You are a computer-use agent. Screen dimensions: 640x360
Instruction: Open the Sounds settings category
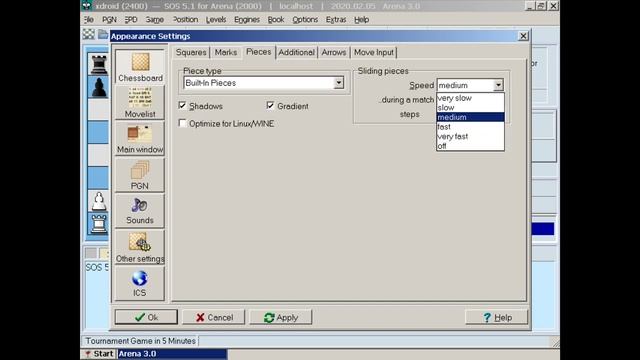pyautogui.click(x=140, y=210)
